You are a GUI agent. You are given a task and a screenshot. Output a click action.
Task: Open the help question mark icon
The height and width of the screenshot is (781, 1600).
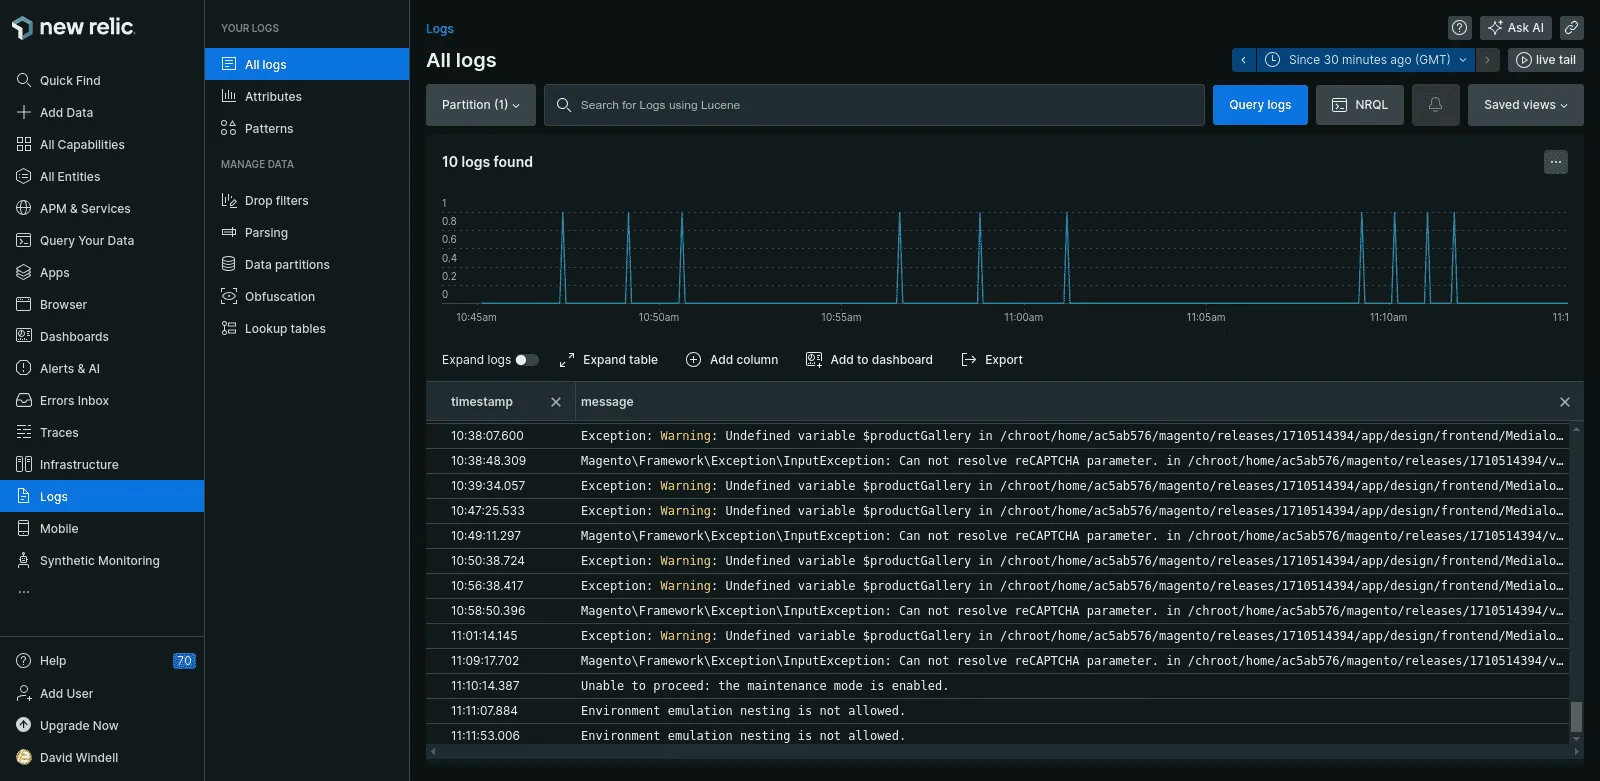coord(1460,28)
